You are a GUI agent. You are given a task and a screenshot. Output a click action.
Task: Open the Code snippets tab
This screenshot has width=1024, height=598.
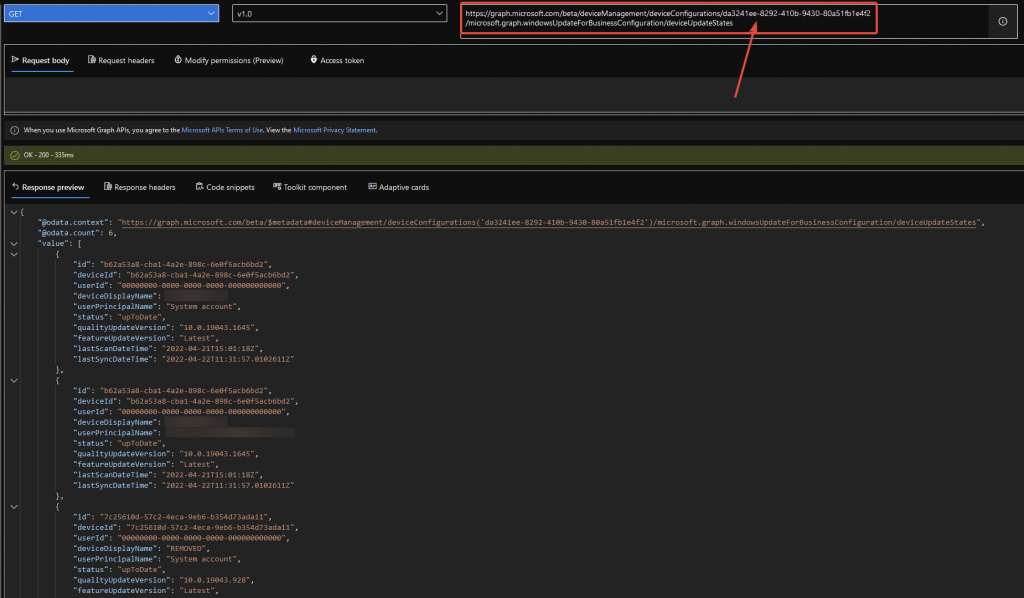(225, 187)
